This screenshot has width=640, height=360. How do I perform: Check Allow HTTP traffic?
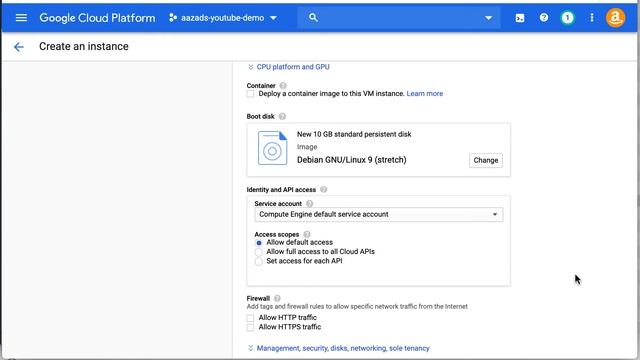tap(251, 318)
